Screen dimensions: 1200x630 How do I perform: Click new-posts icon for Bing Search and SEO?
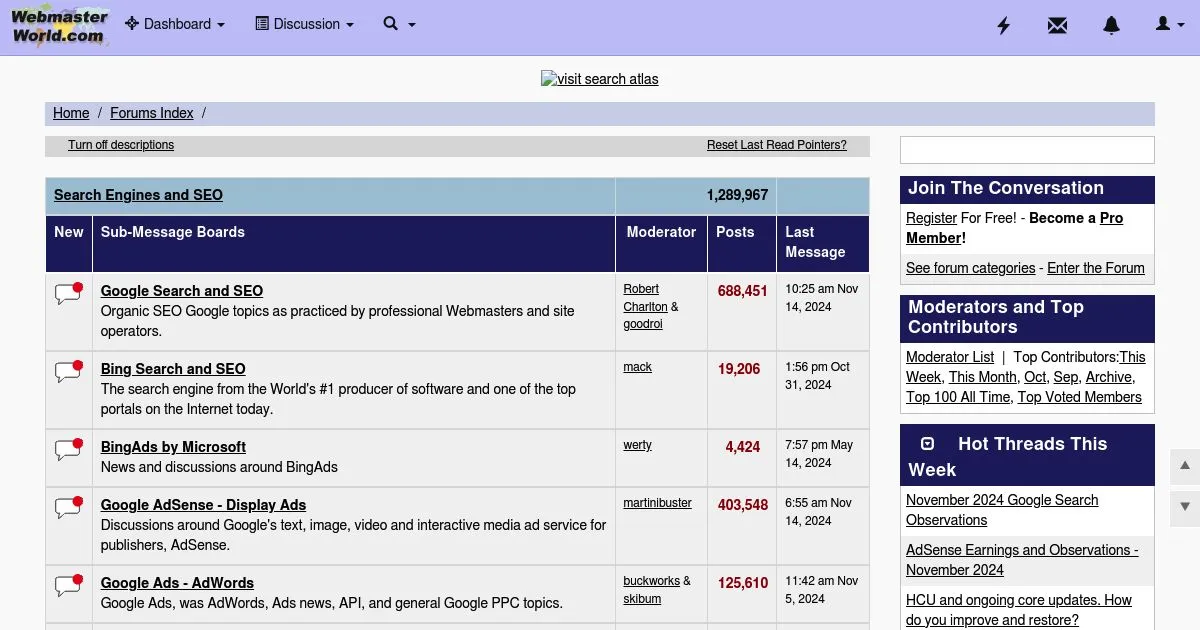pyautogui.click(x=69, y=371)
